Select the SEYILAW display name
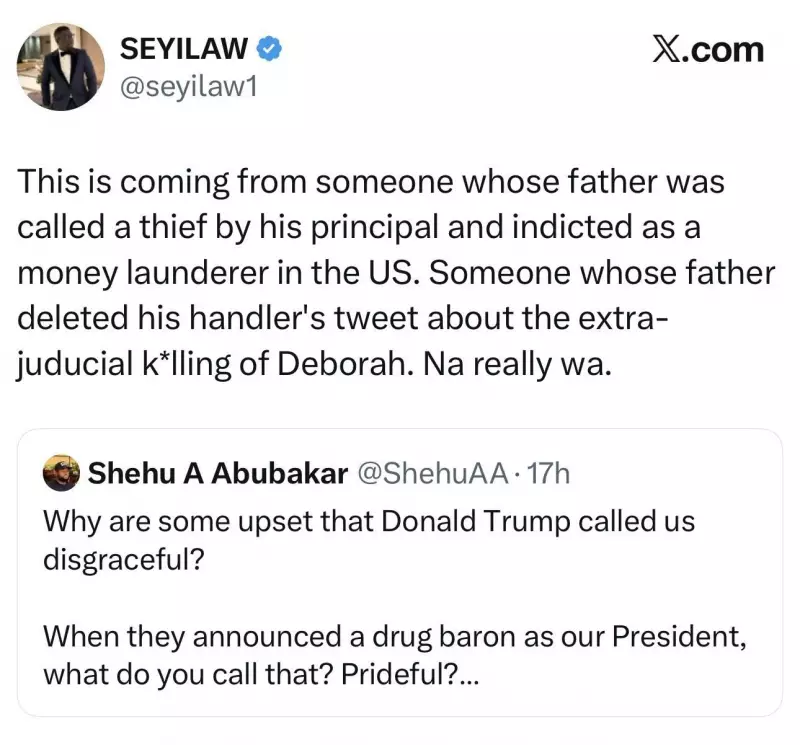This screenshot has width=800, height=745. tap(185, 46)
